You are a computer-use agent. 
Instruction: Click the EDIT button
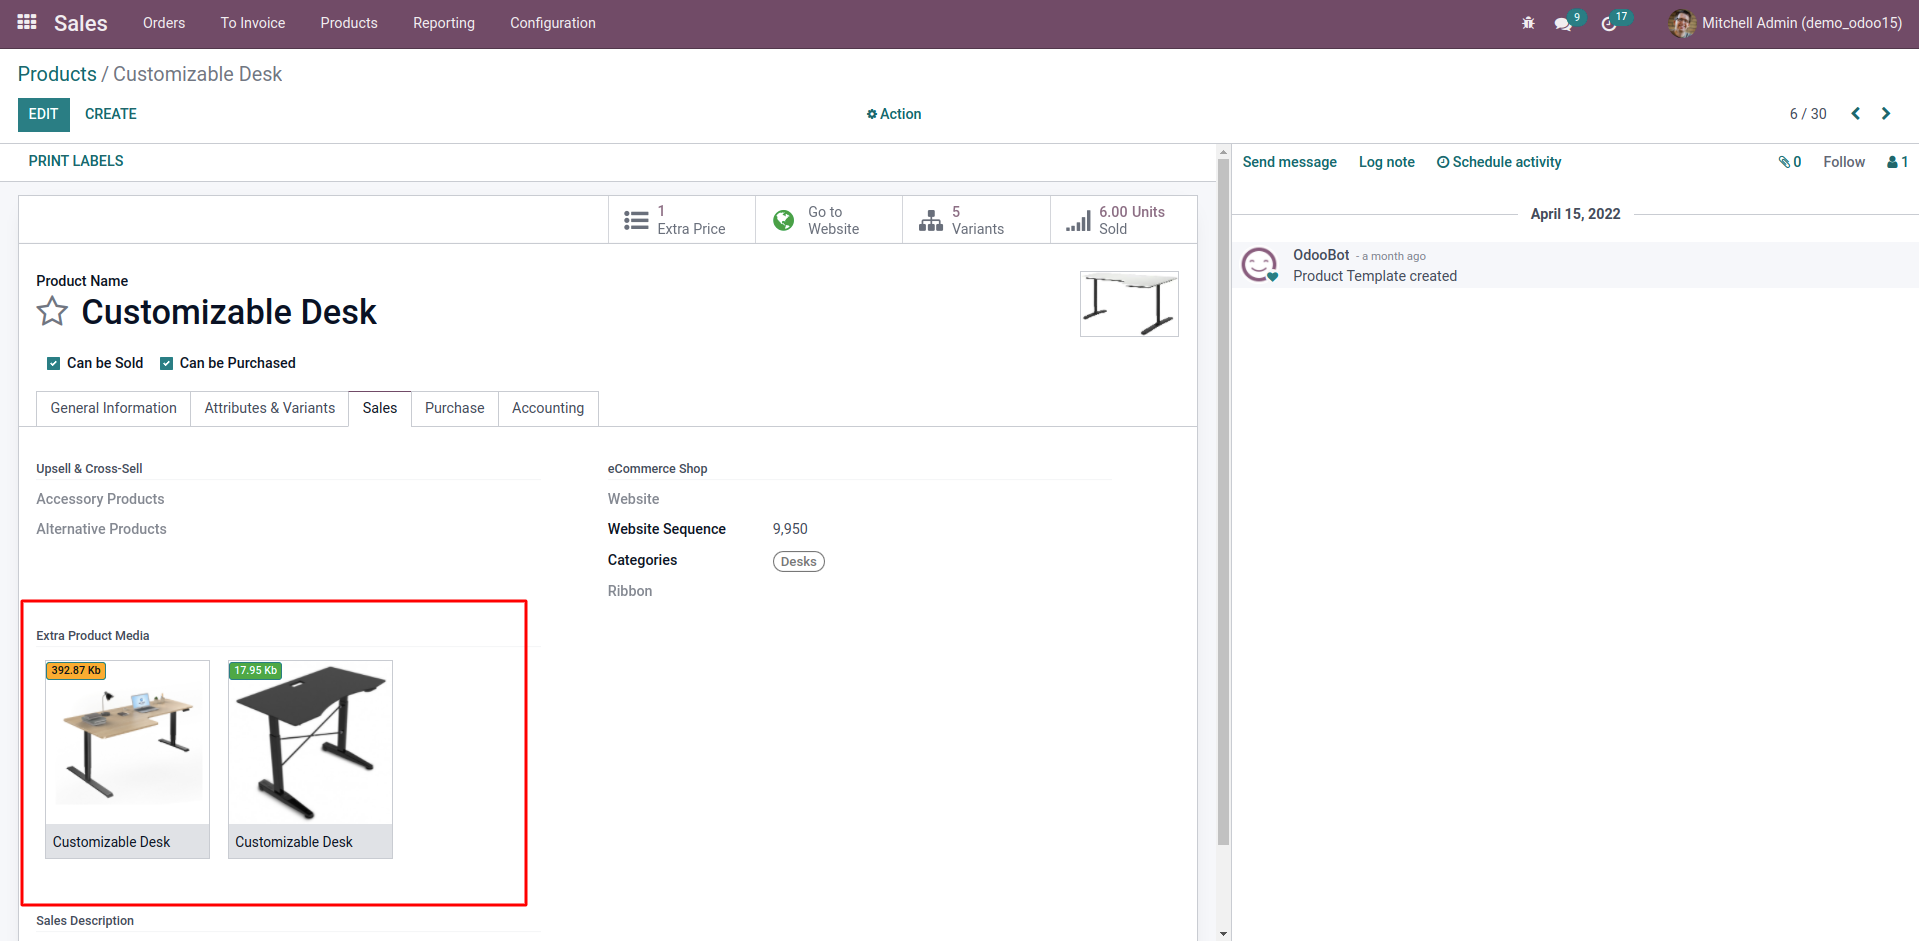[44, 115]
